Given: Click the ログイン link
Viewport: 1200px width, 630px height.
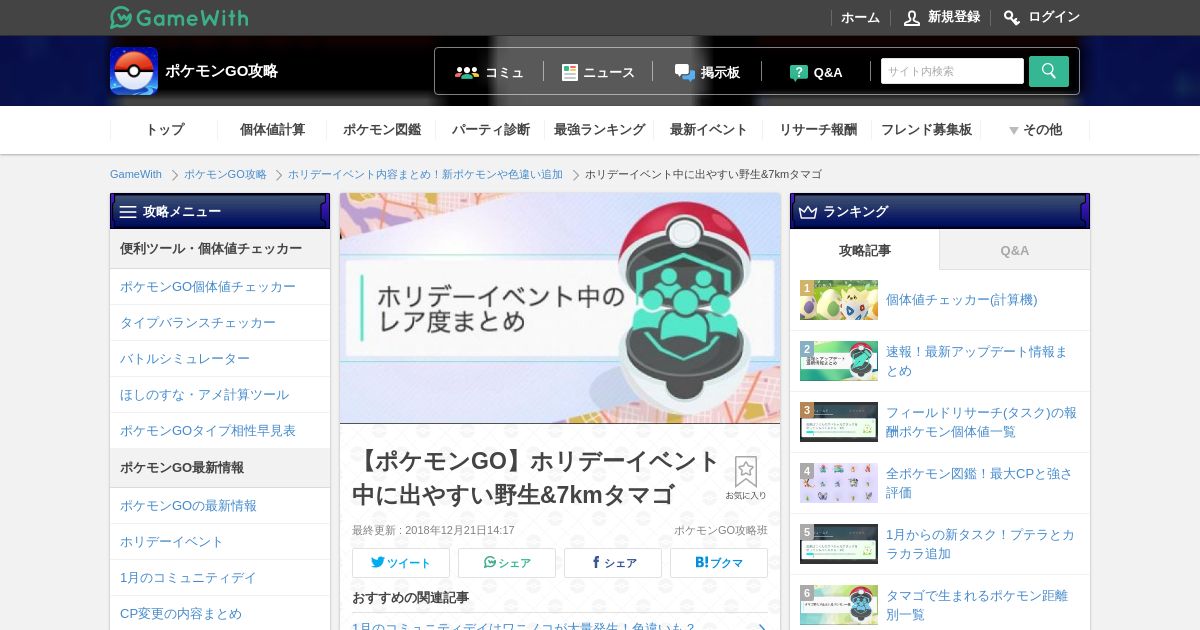Looking at the screenshot, I should (1054, 17).
